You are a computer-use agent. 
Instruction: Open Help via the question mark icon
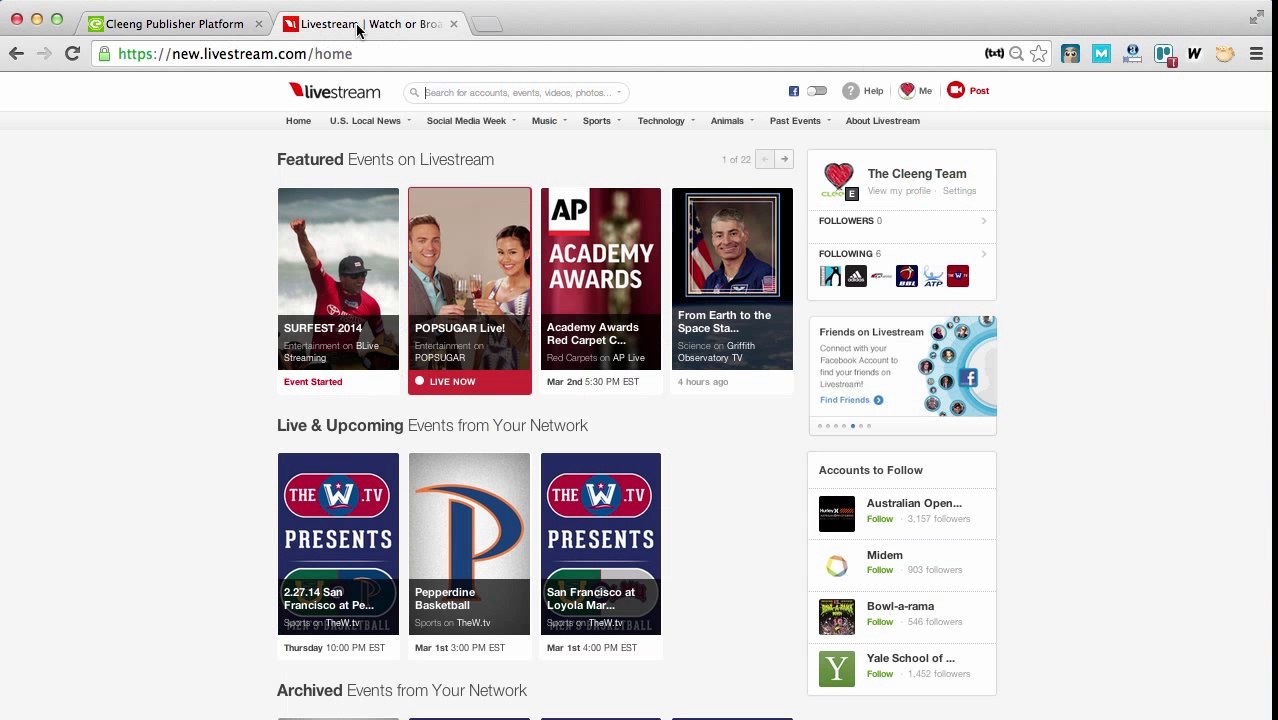(850, 91)
